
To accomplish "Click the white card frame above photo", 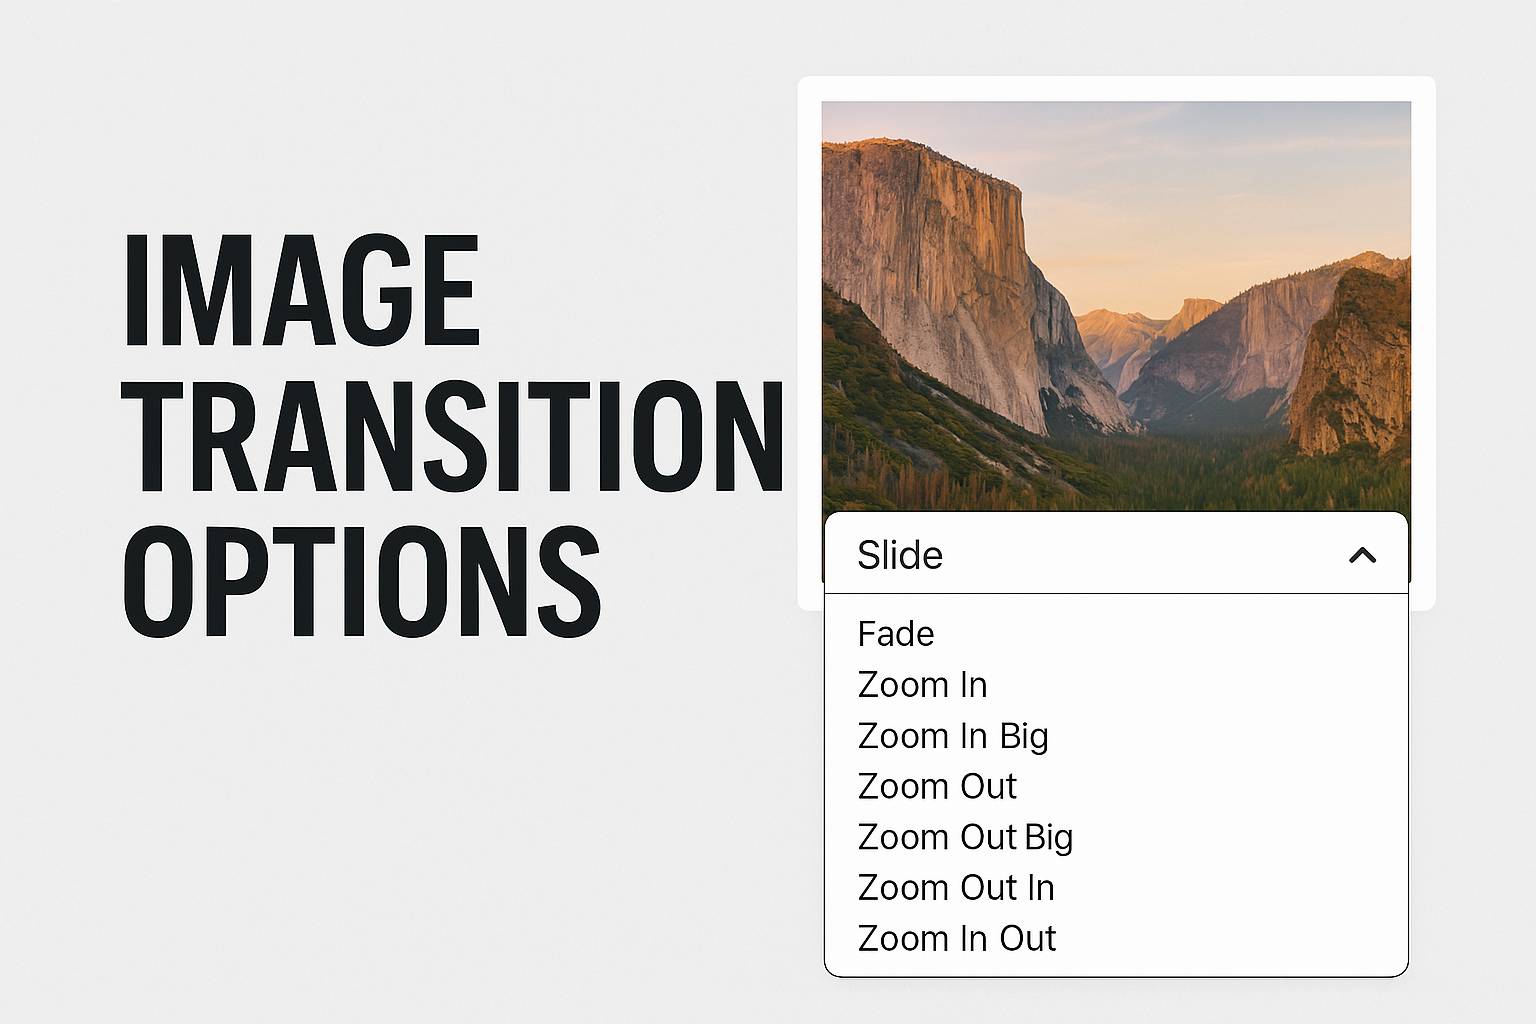I will click(x=1116, y=88).
